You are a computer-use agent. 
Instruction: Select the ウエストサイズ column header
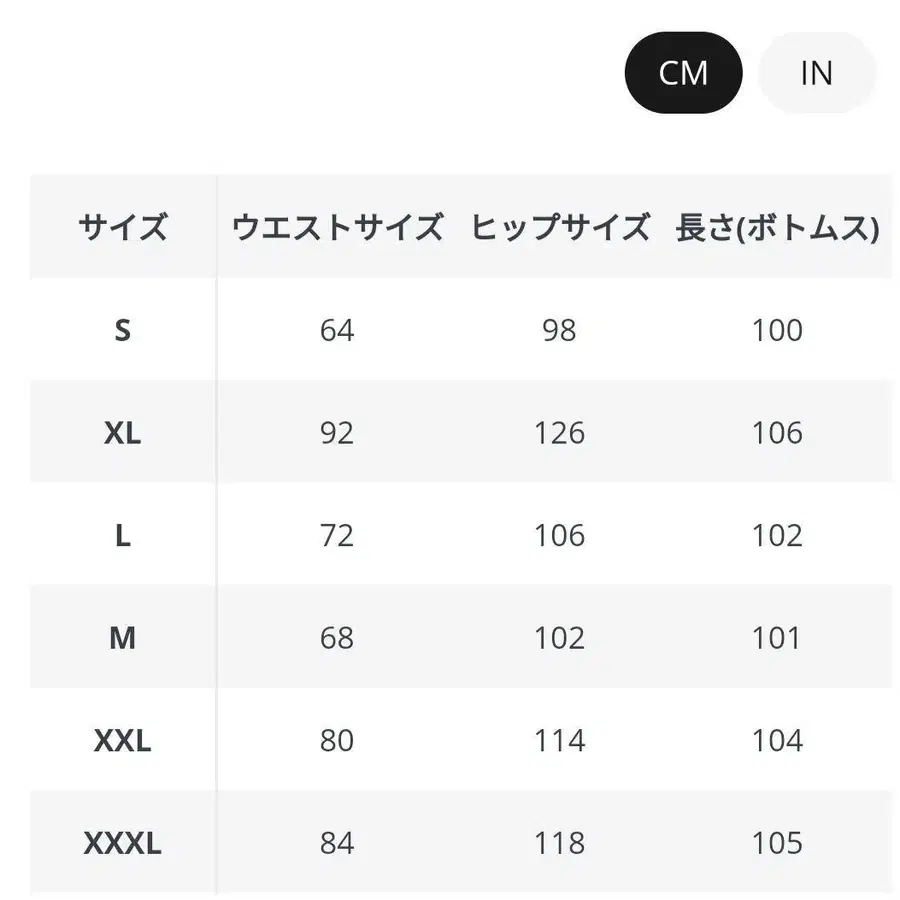339,227
